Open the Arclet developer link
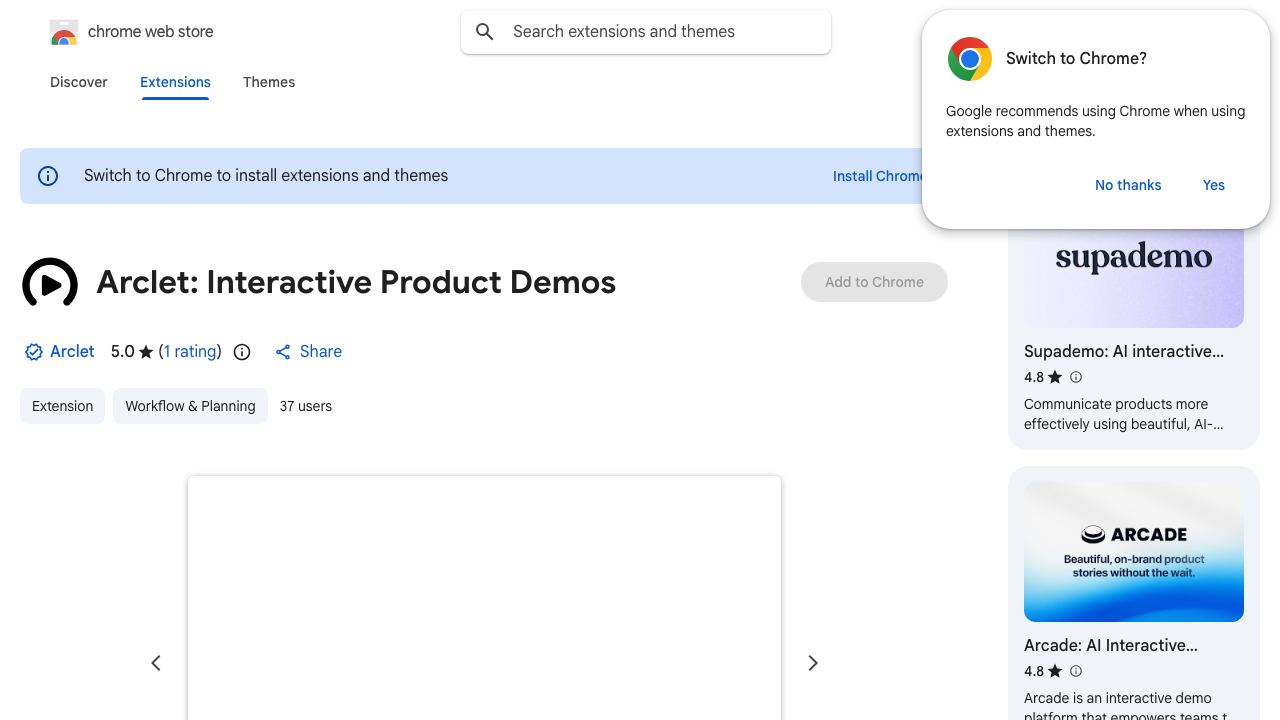The height and width of the screenshot is (720, 1280). tap(72, 352)
